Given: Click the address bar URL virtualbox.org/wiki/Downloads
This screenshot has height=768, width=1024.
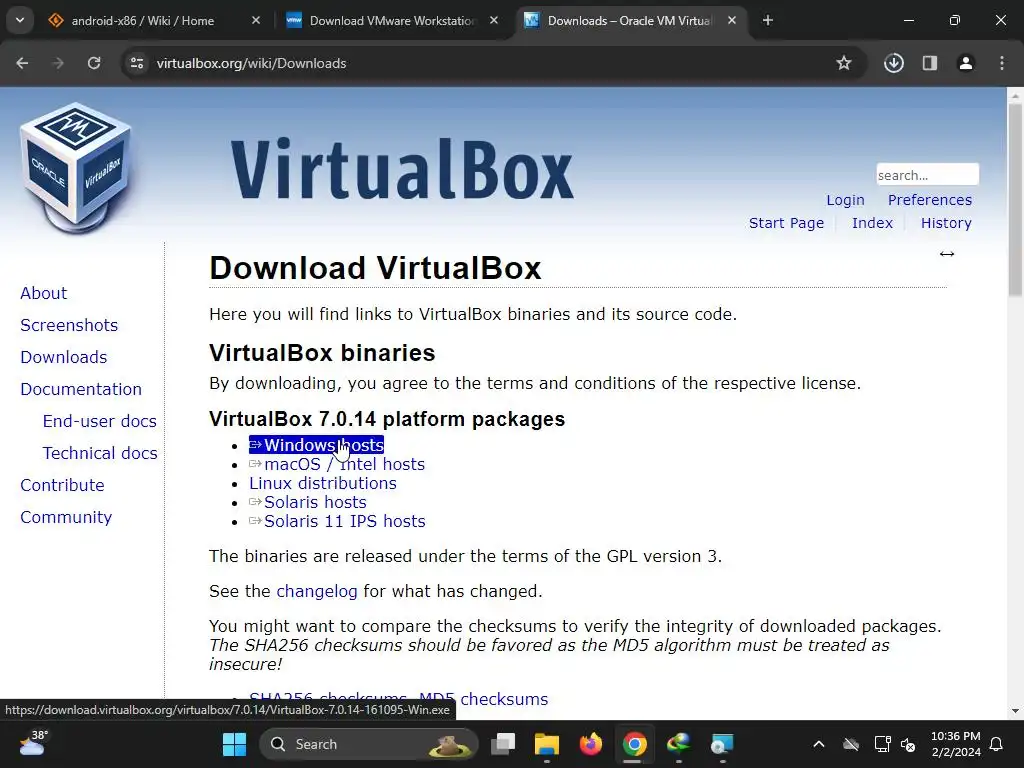Looking at the screenshot, I should coord(251,63).
